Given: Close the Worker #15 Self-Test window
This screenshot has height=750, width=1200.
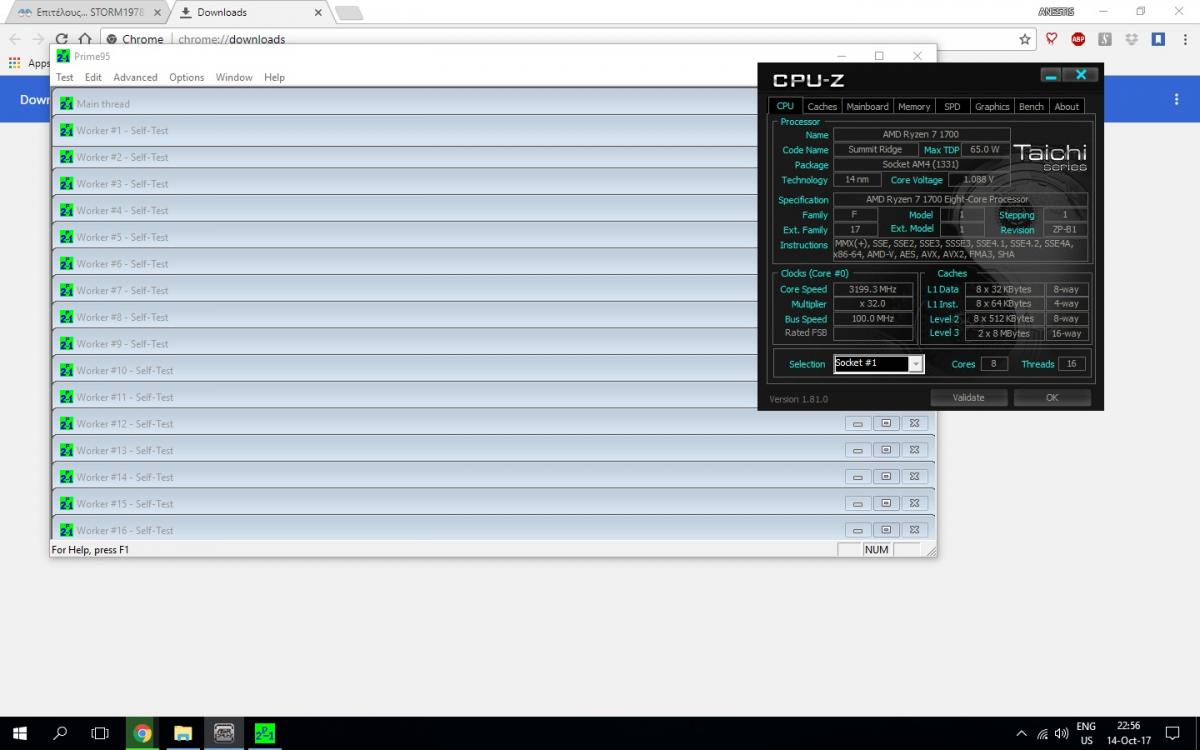Looking at the screenshot, I should pyautogui.click(x=913, y=503).
